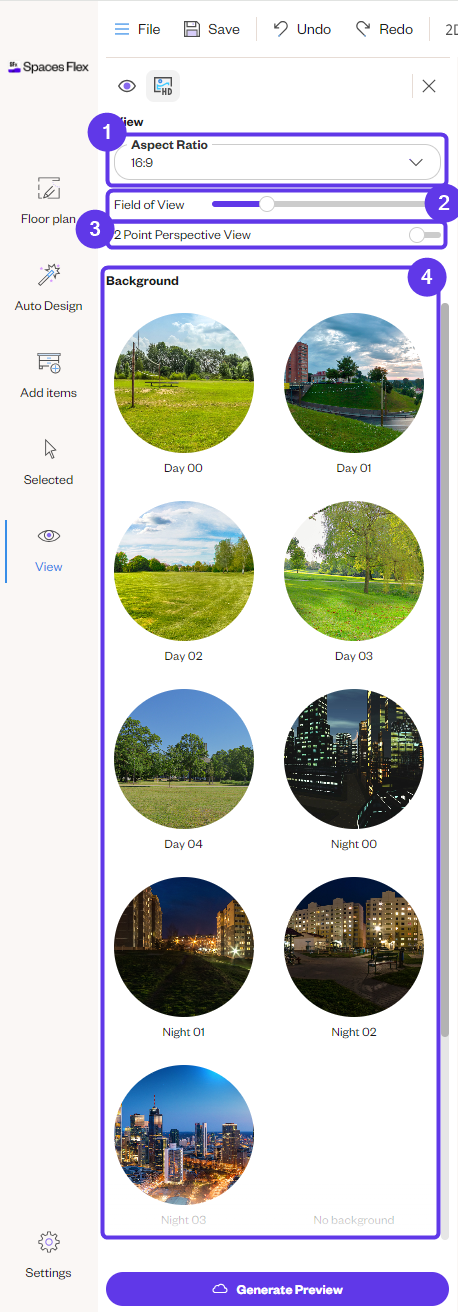The width and height of the screenshot is (458, 1312).
Task: Click the Field of View label
Action: (150, 204)
